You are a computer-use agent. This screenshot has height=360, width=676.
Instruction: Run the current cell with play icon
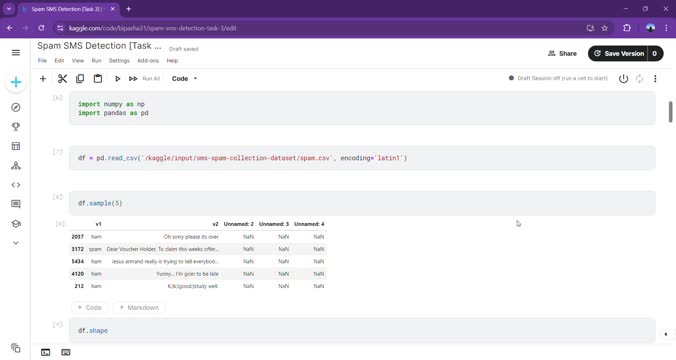coord(117,78)
